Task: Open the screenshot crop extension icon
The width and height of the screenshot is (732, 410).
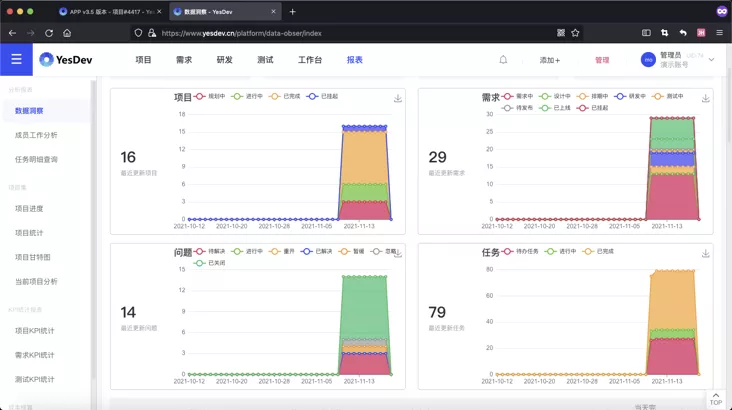Action: [664, 33]
